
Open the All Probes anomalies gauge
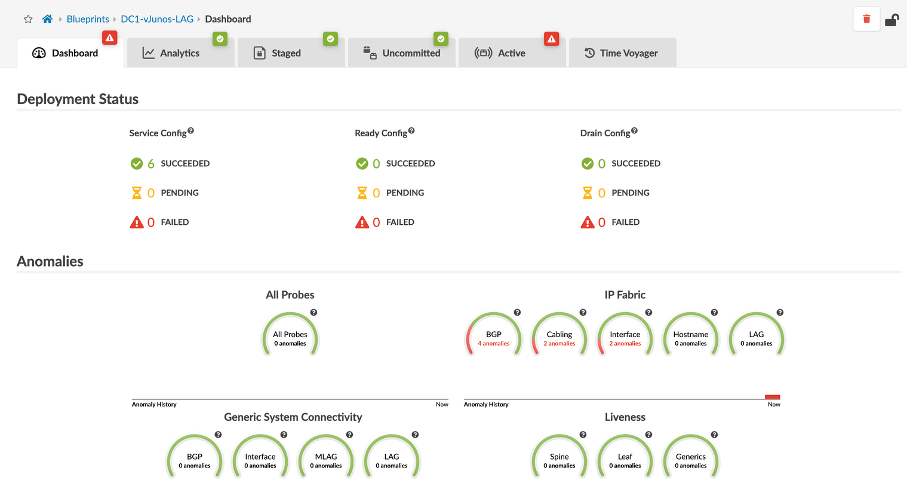[x=290, y=338]
